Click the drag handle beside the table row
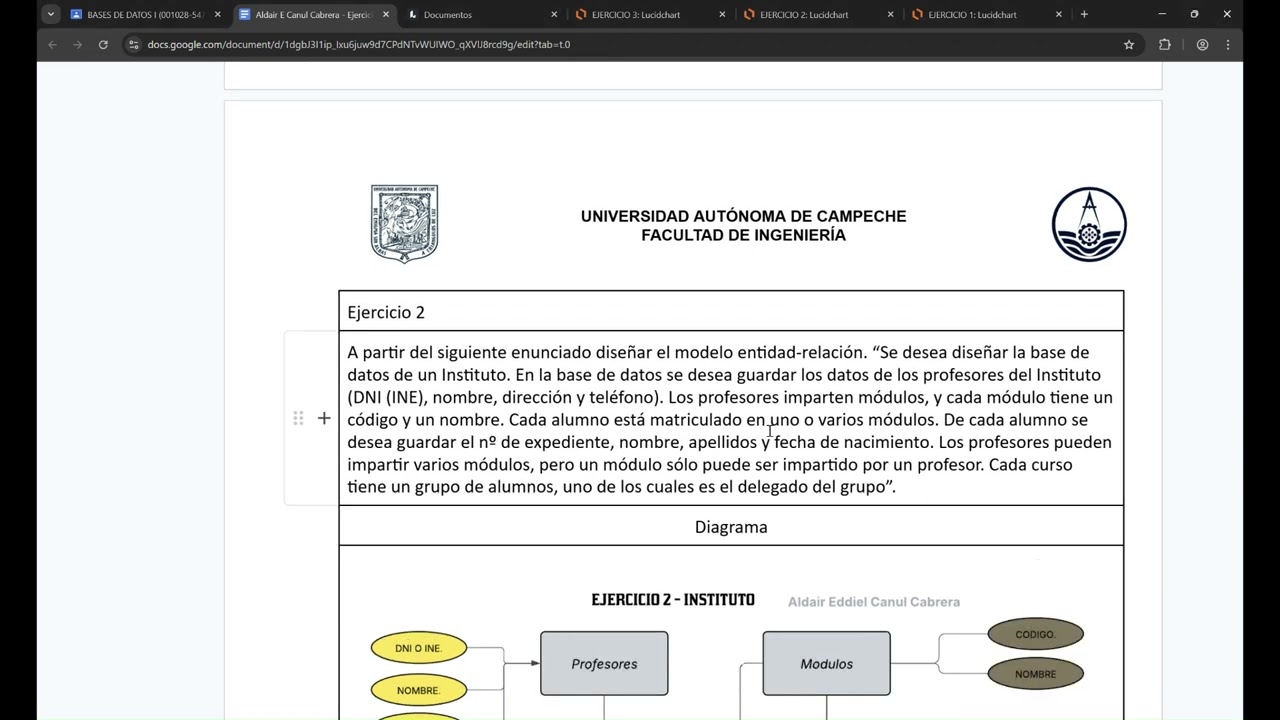Image resolution: width=1280 pixels, height=720 pixels. tap(298, 418)
